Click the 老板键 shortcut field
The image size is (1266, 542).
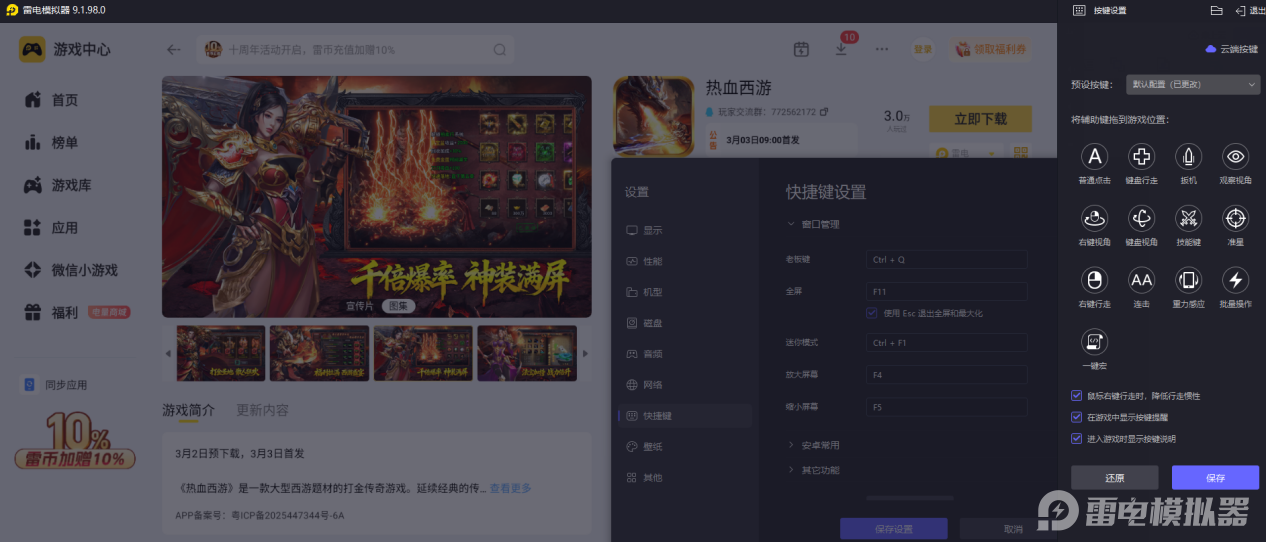click(x=947, y=259)
